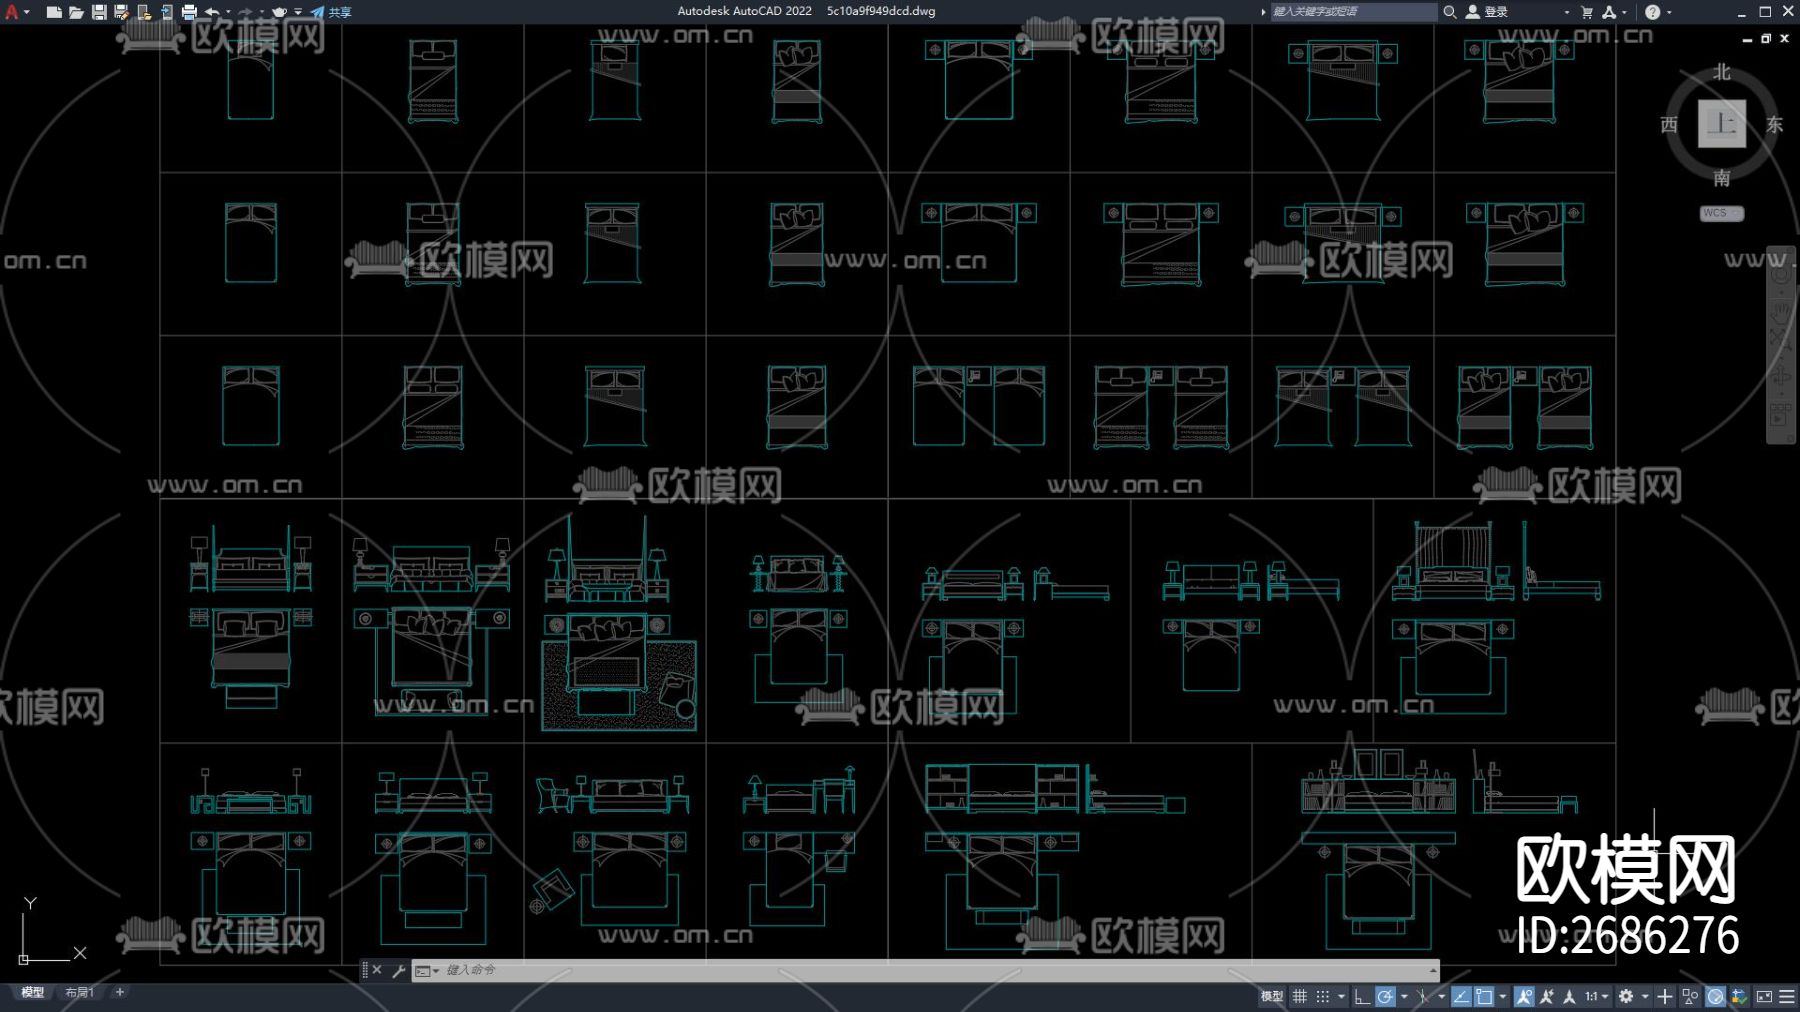
Task: Open the status bar customization menu
Action: point(1786,996)
